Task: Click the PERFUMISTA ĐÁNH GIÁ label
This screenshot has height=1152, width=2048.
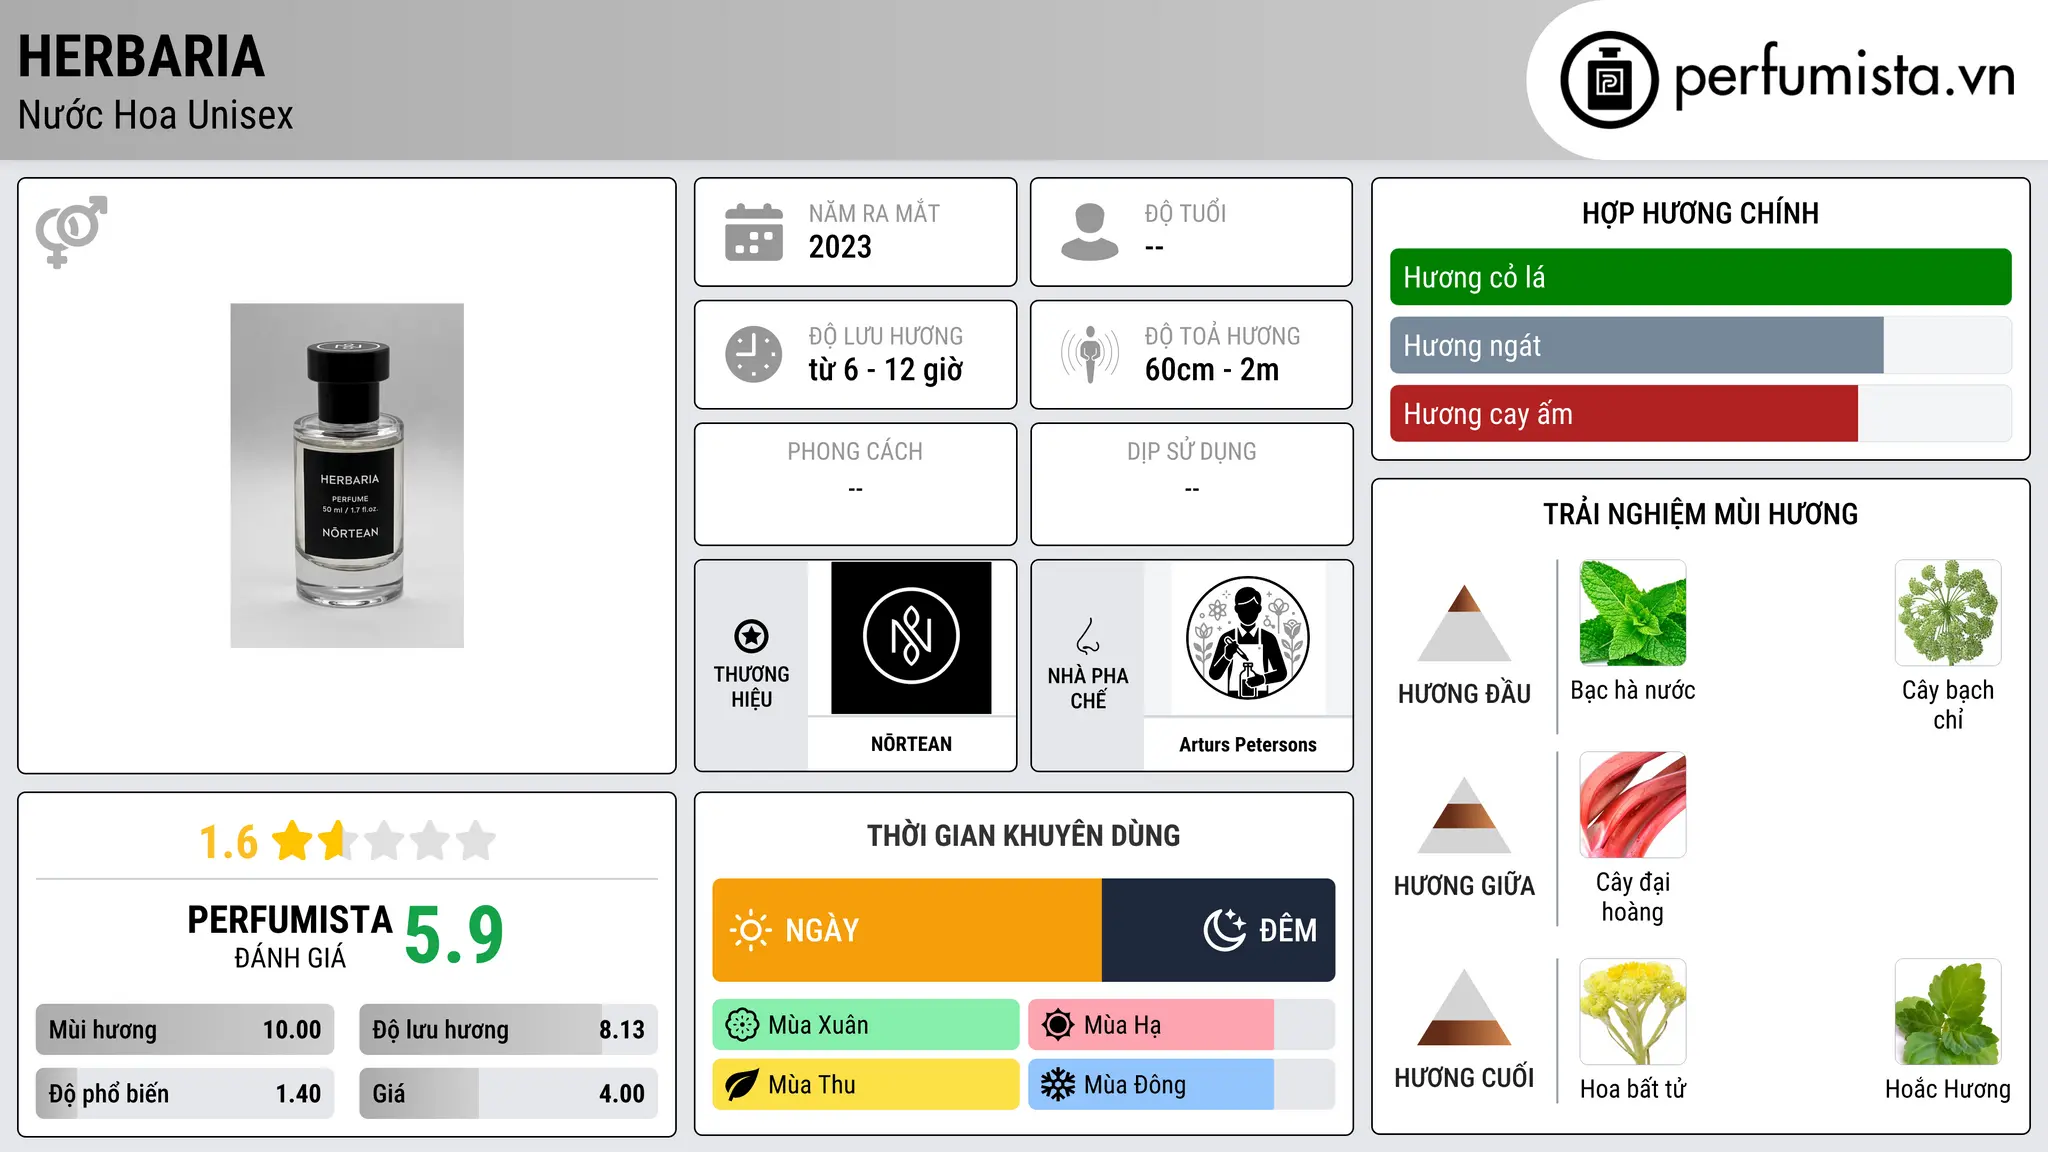Action: point(289,936)
